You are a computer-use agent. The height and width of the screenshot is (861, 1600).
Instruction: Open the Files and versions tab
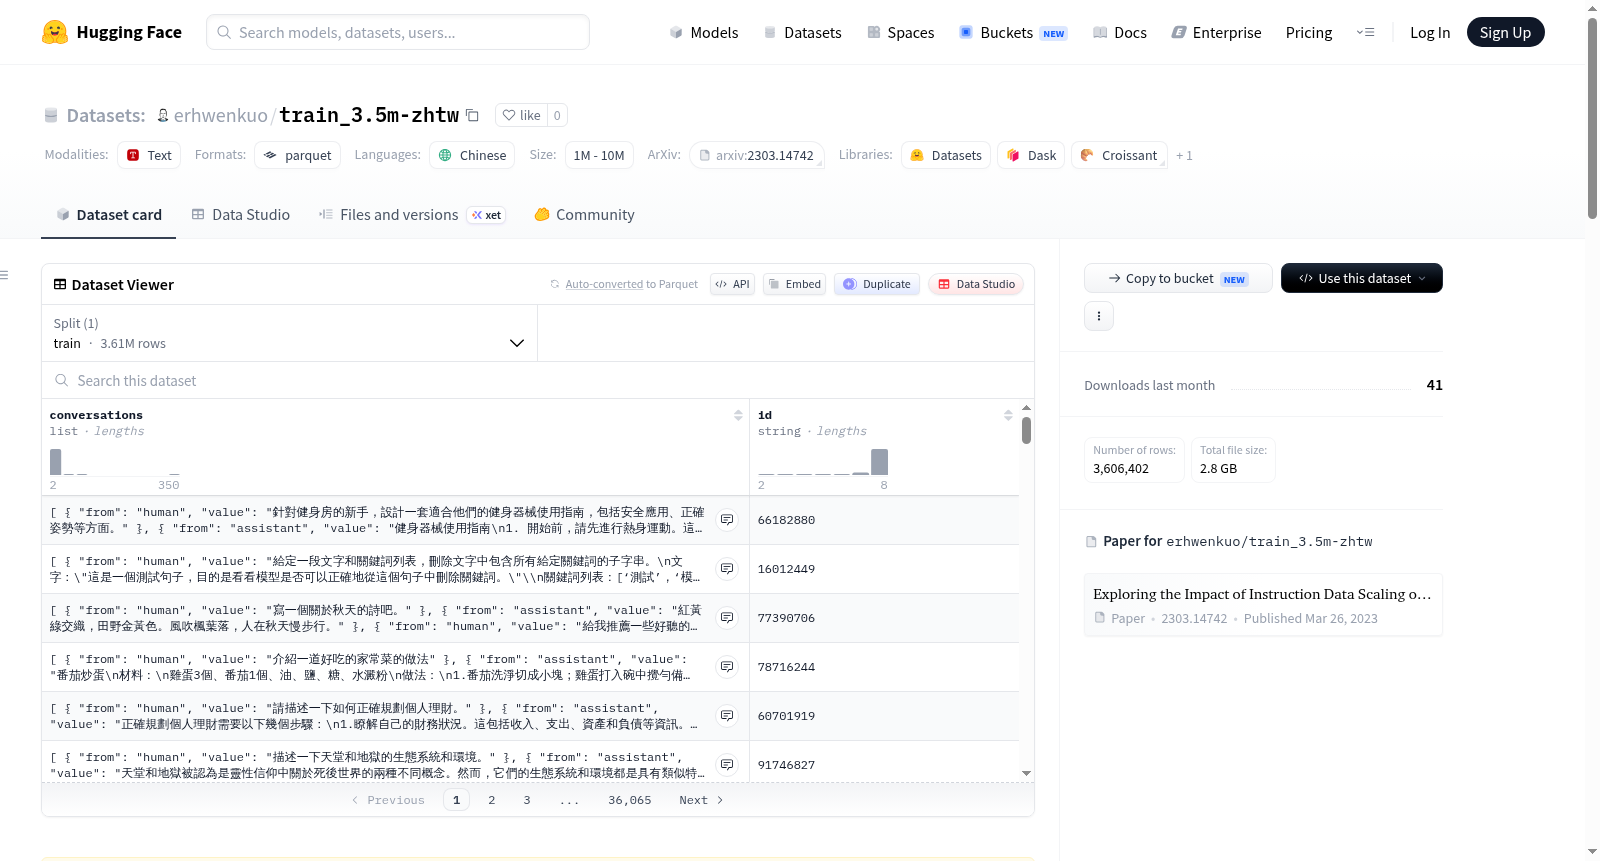click(x=412, y=215)
